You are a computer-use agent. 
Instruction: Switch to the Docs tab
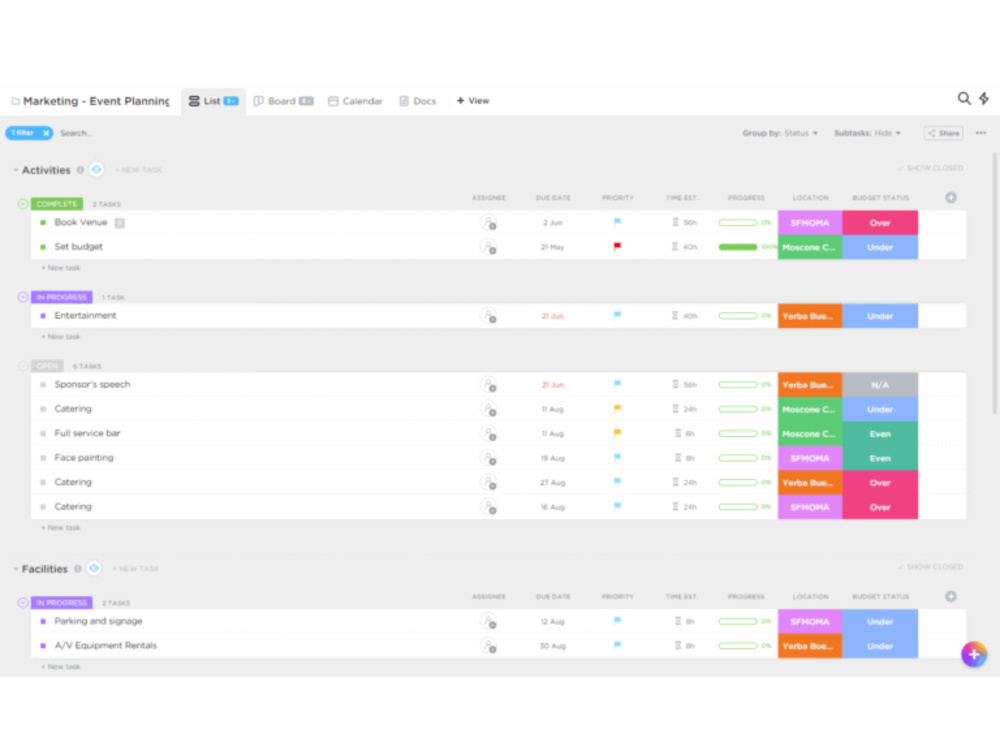[x=418, y=101]
